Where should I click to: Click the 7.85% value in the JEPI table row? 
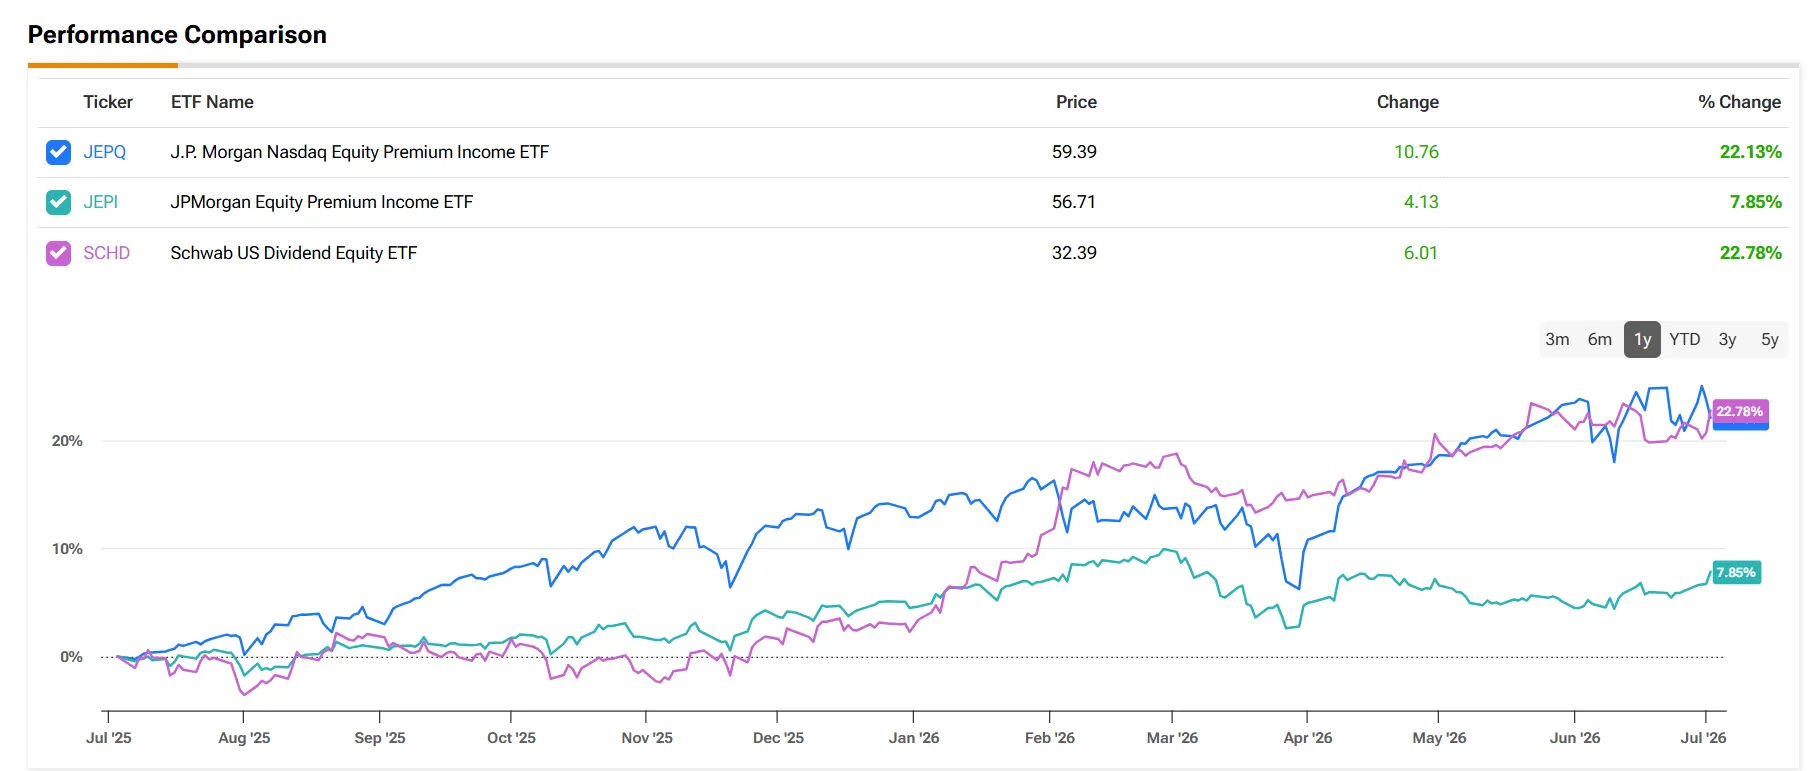(x=1756, y=202)
